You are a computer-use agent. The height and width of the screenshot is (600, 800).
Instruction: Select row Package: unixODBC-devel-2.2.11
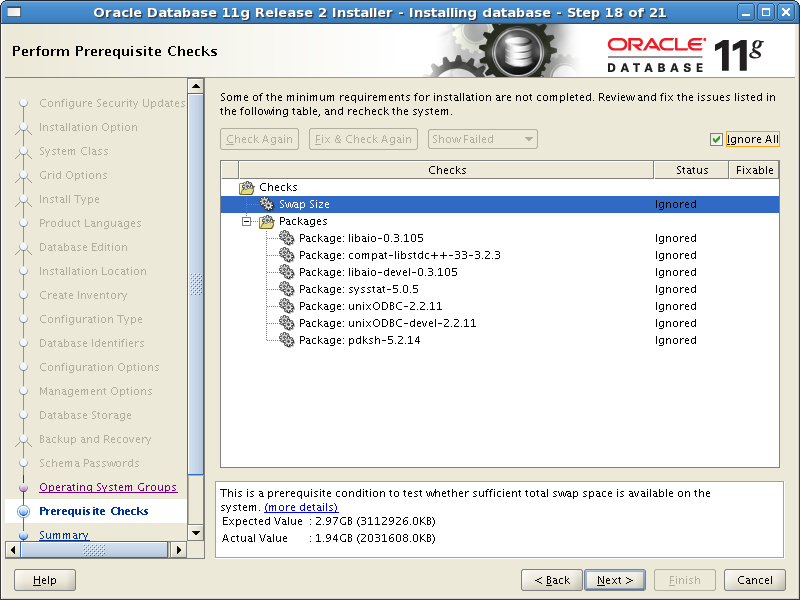tap(500, 323)
